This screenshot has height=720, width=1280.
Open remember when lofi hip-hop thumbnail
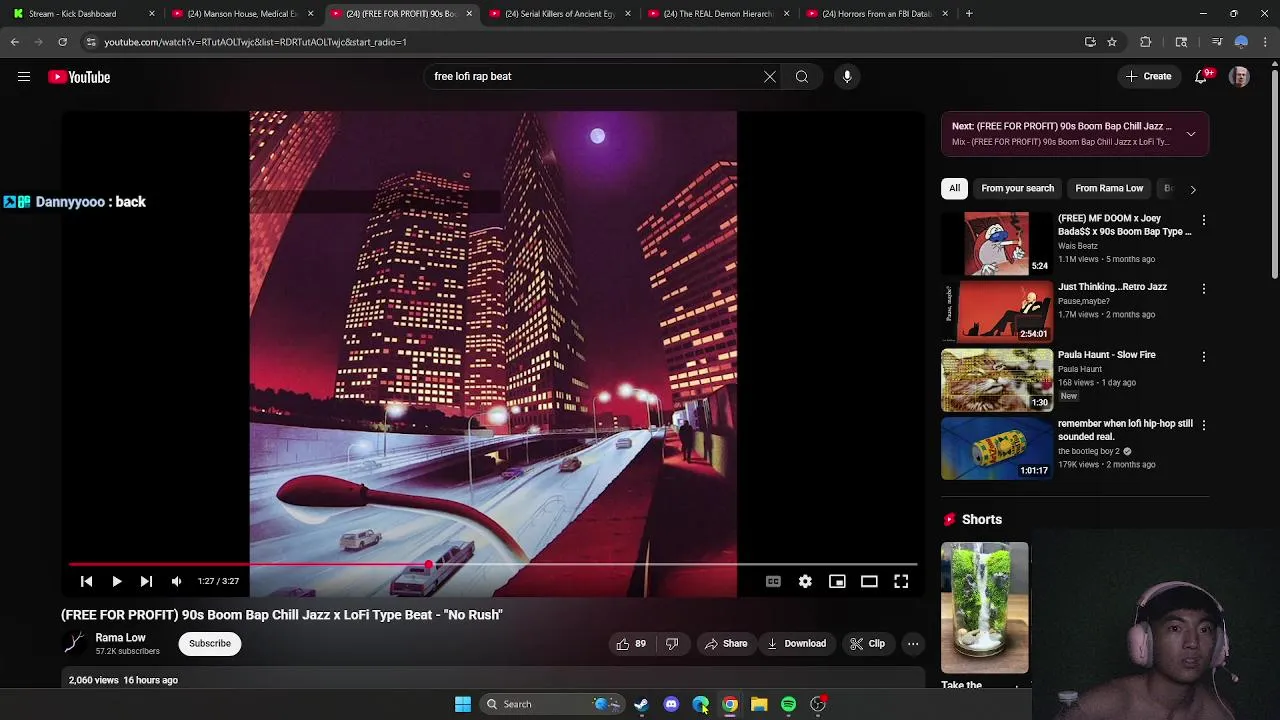click(997, 448)
